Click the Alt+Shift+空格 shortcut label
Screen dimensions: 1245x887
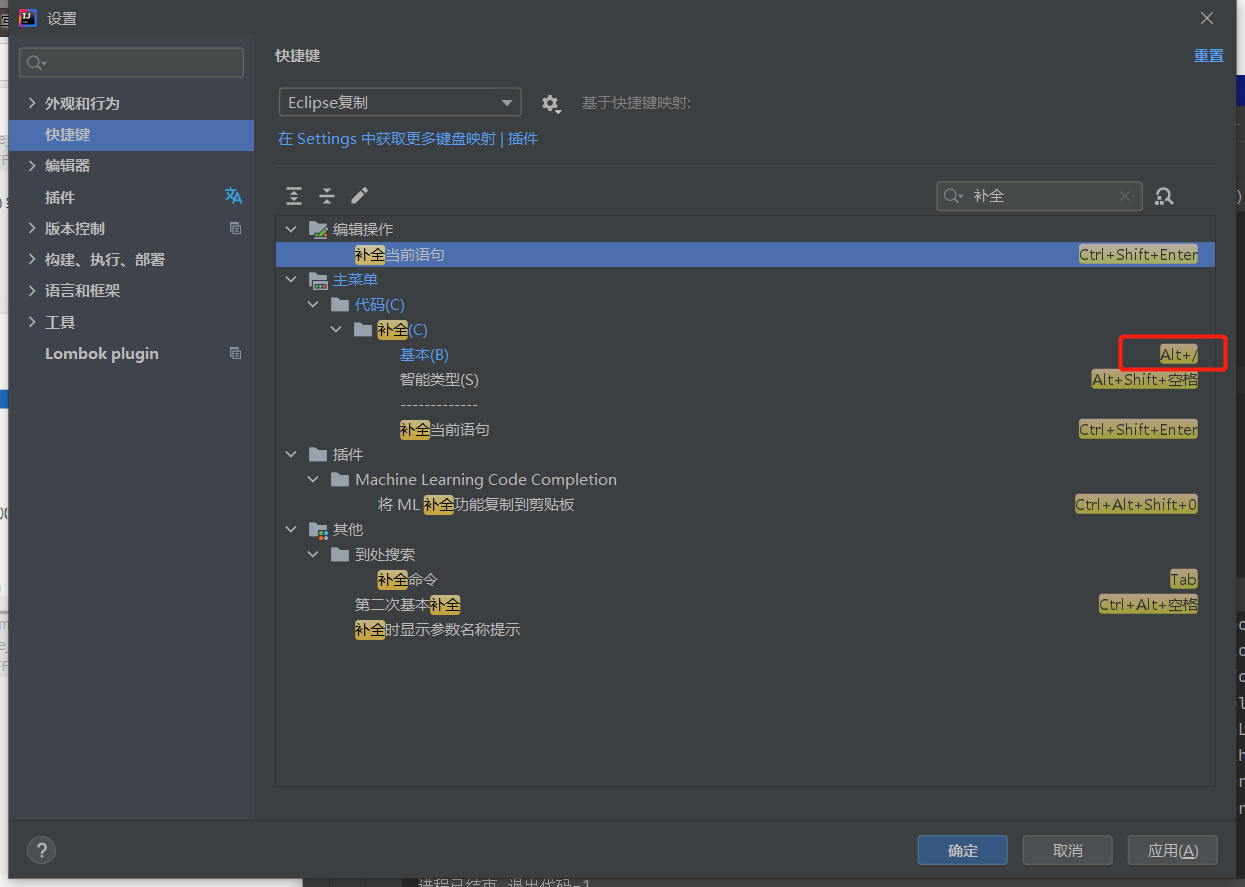pyautogui.click(x=1145, y=379)
